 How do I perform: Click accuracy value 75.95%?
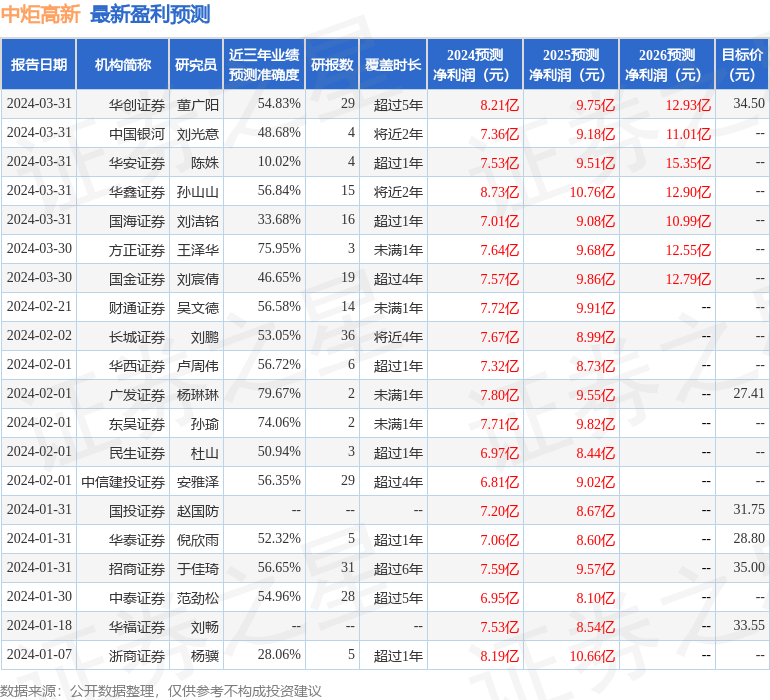coord(279,249)
